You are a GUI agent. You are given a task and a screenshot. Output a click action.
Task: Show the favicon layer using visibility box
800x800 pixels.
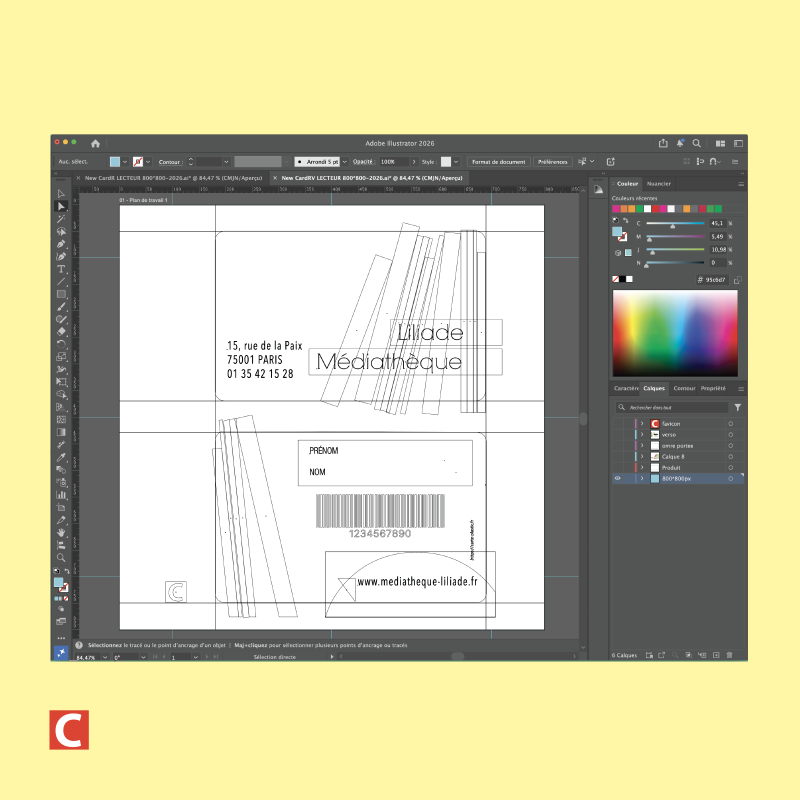(617, 424)
